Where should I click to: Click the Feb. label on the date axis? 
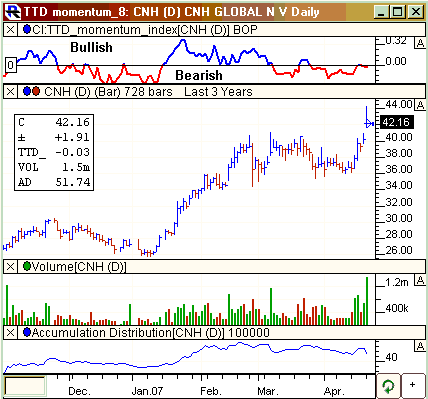click(211, 391)
